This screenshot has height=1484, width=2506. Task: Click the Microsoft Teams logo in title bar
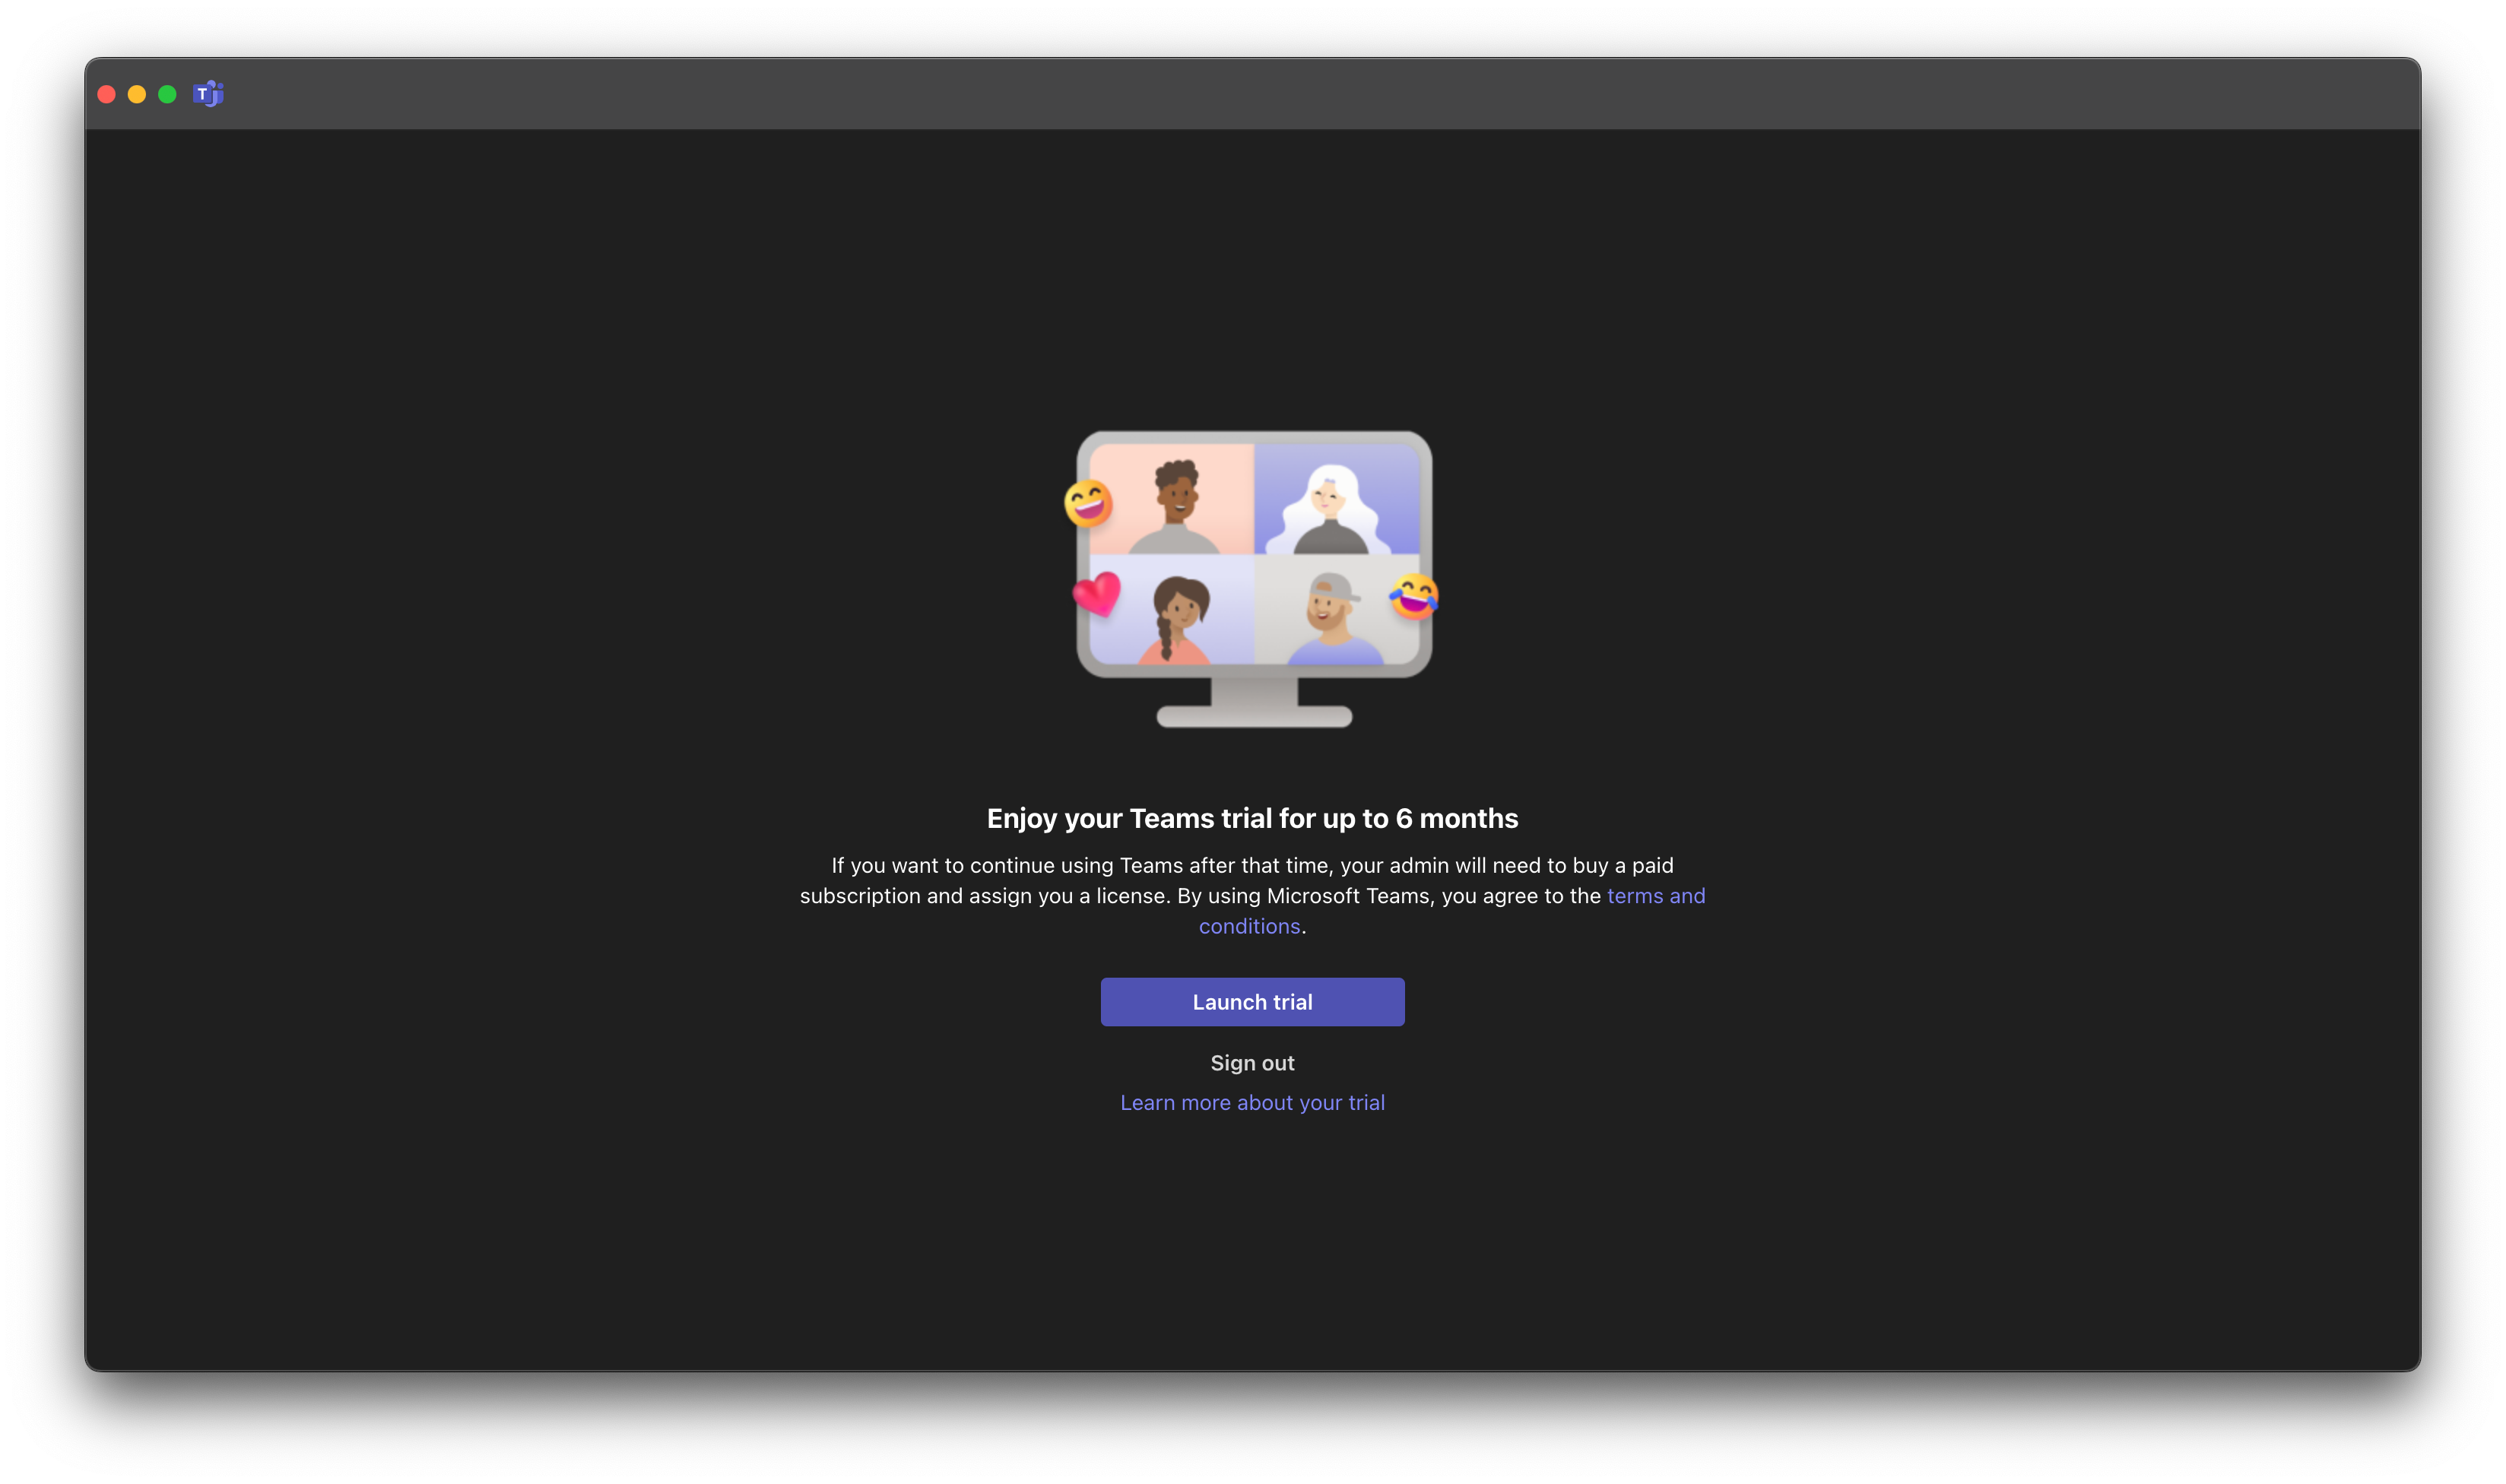(208, 94)
